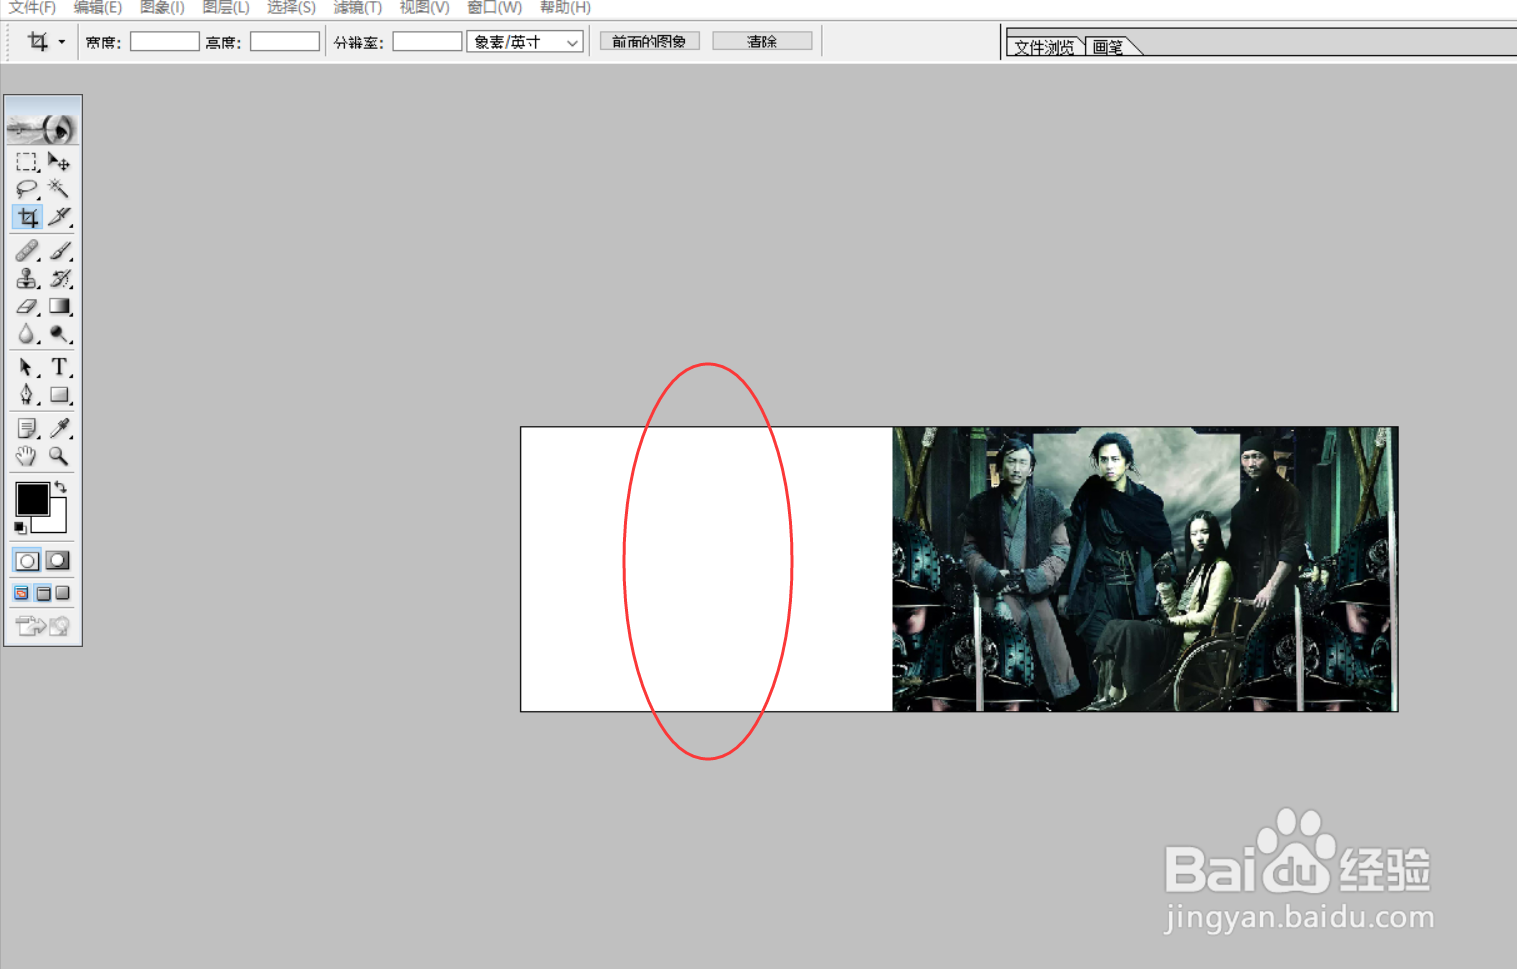Open the 选择(S) menu

pos(291,8)
